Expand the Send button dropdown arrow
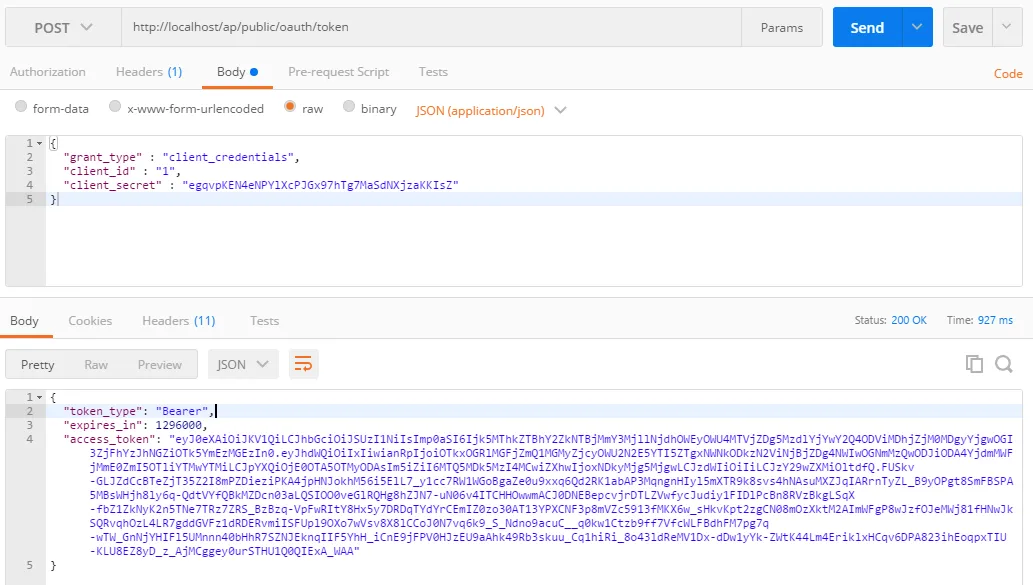This screenshot has width=1033, height=585. coord(917,27)
